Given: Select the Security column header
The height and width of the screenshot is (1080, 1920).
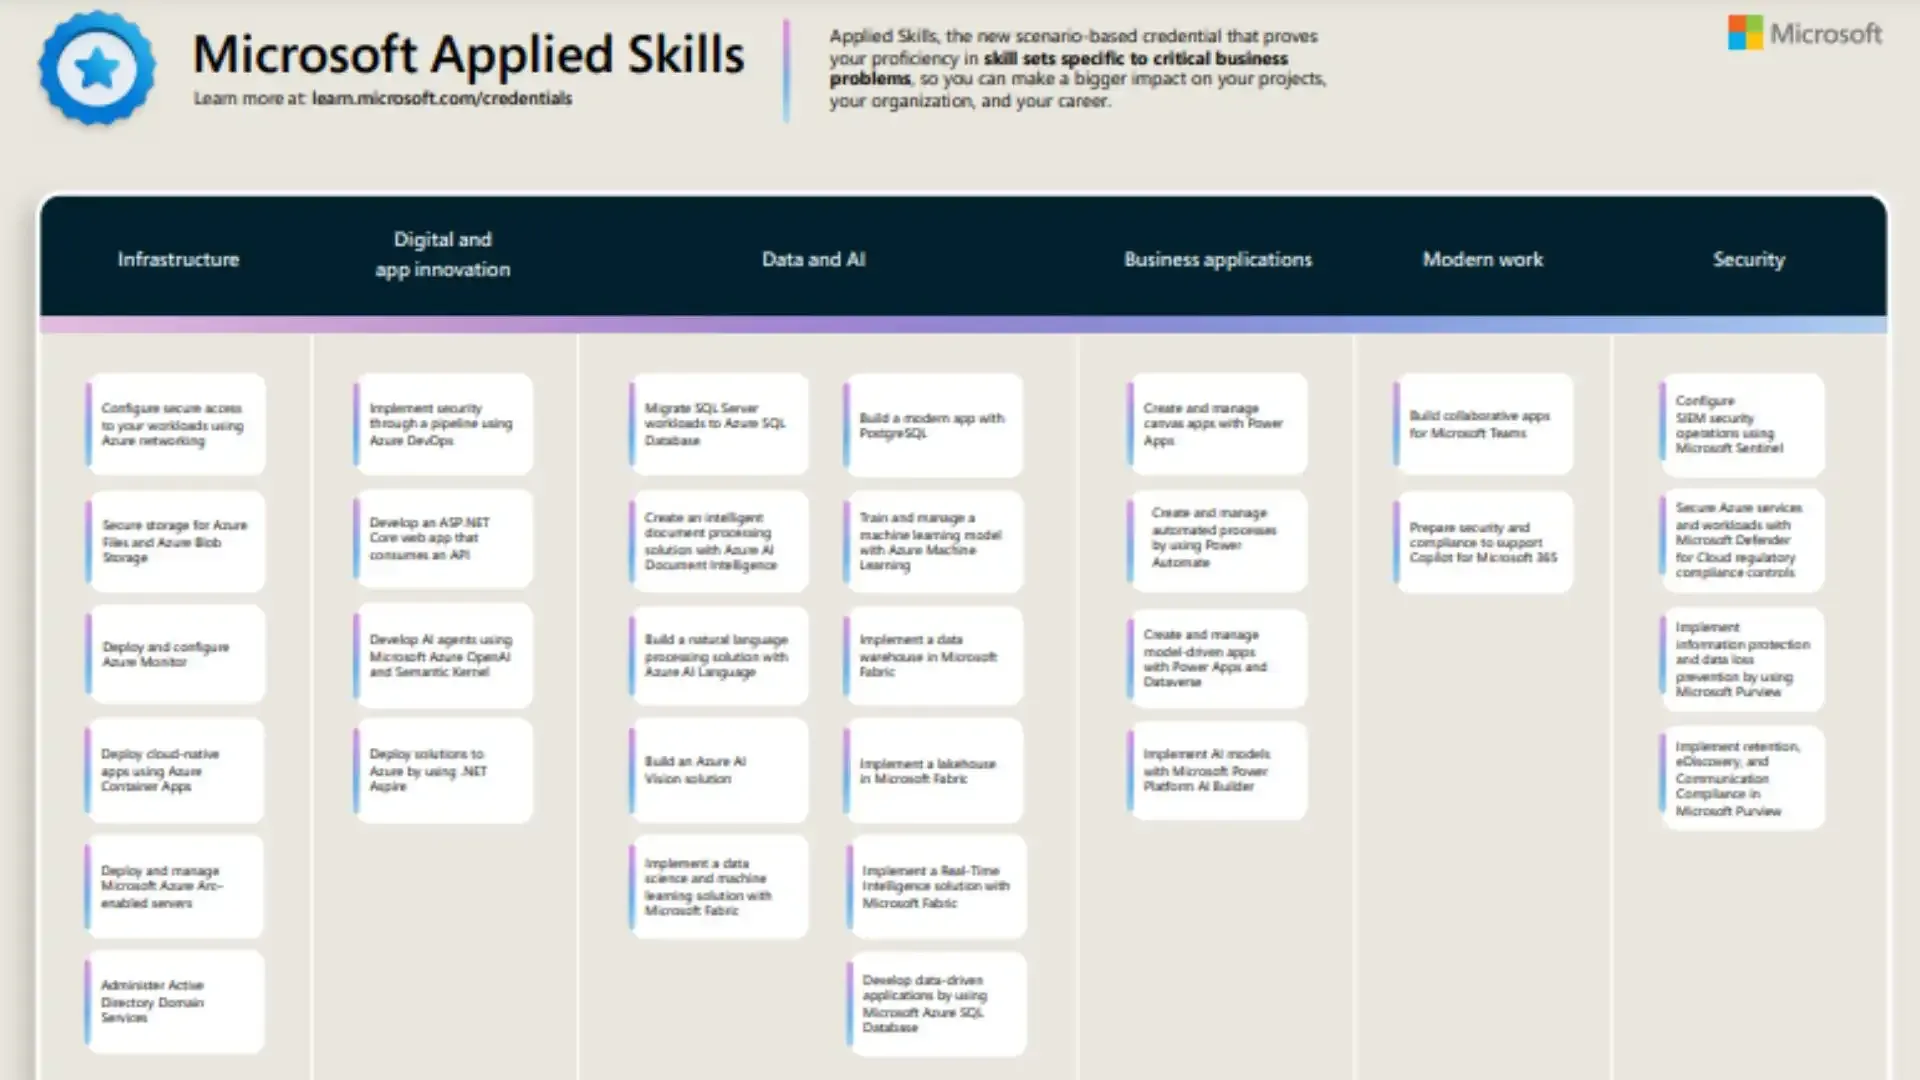Looking at the screenshot, I should [x=1748, y=259].
